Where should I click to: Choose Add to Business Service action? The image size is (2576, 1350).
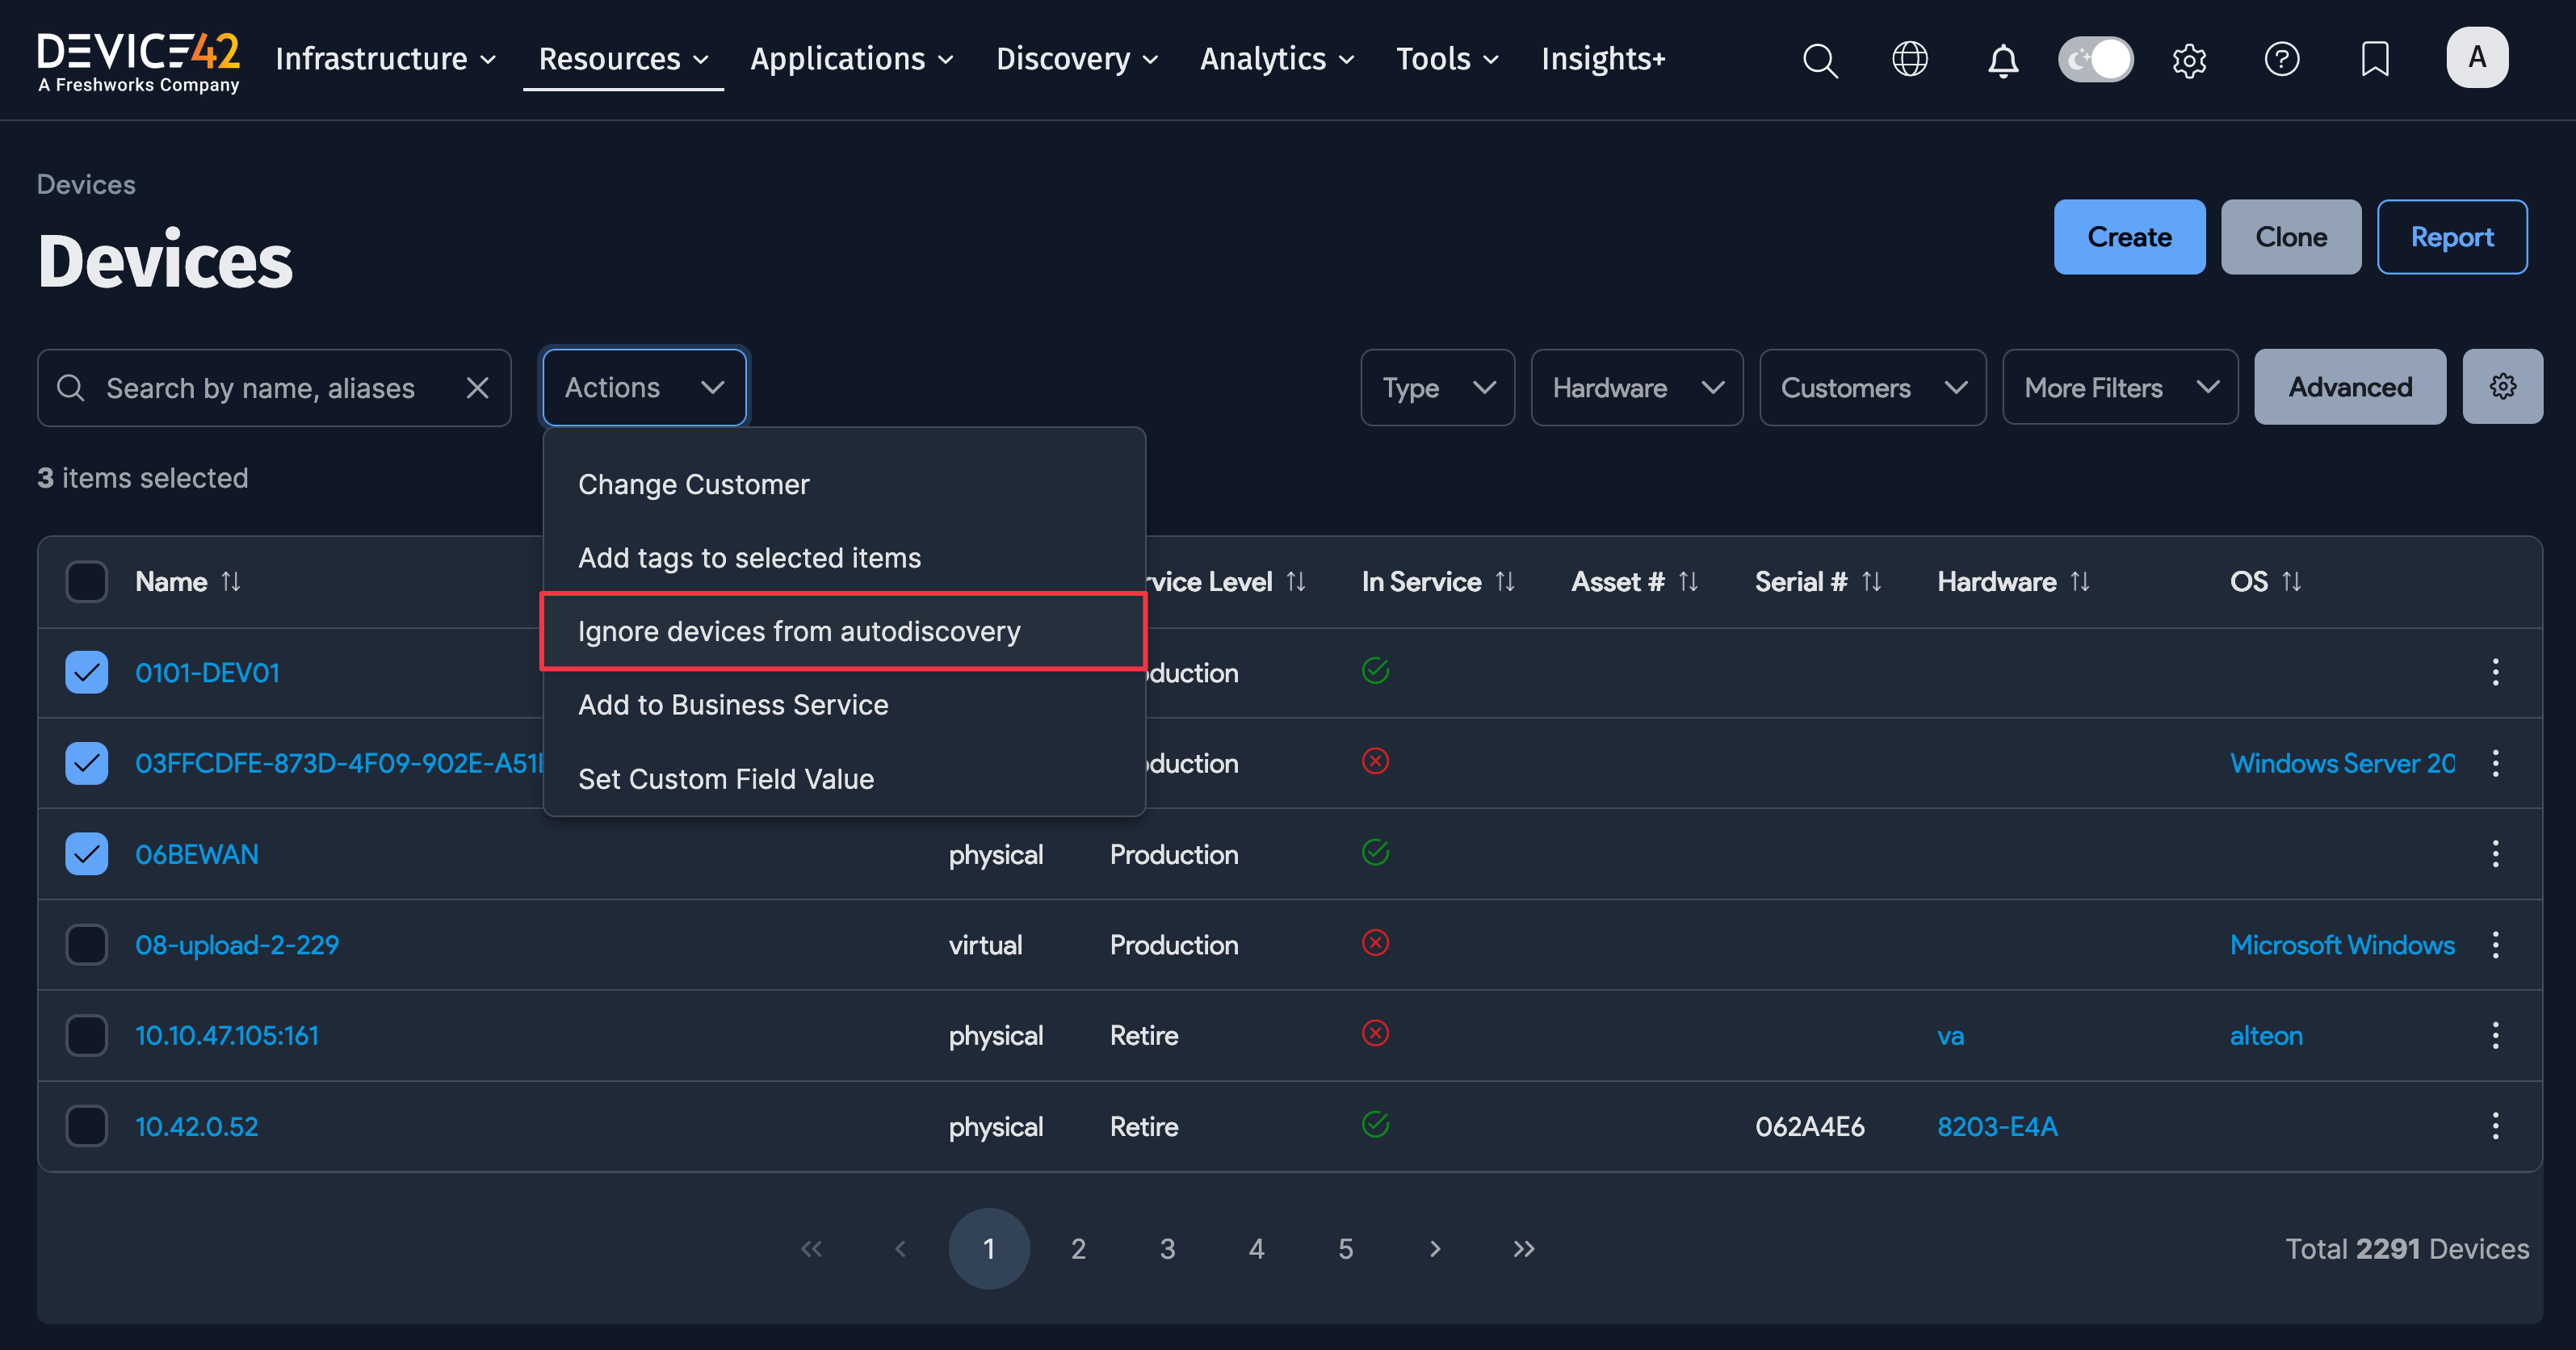[x=733, y=705]
